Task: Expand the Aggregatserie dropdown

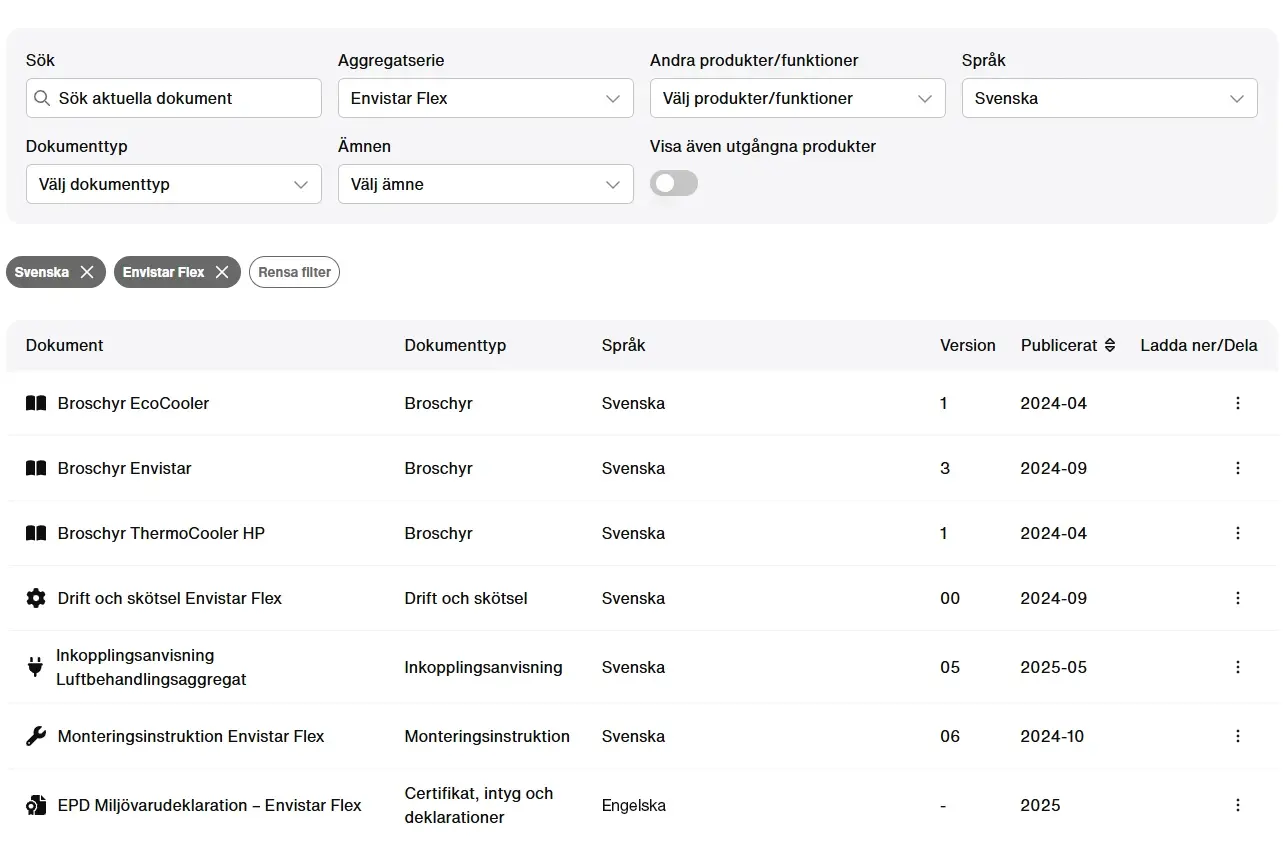Action: pyautogui.click(x=485, y=98)
